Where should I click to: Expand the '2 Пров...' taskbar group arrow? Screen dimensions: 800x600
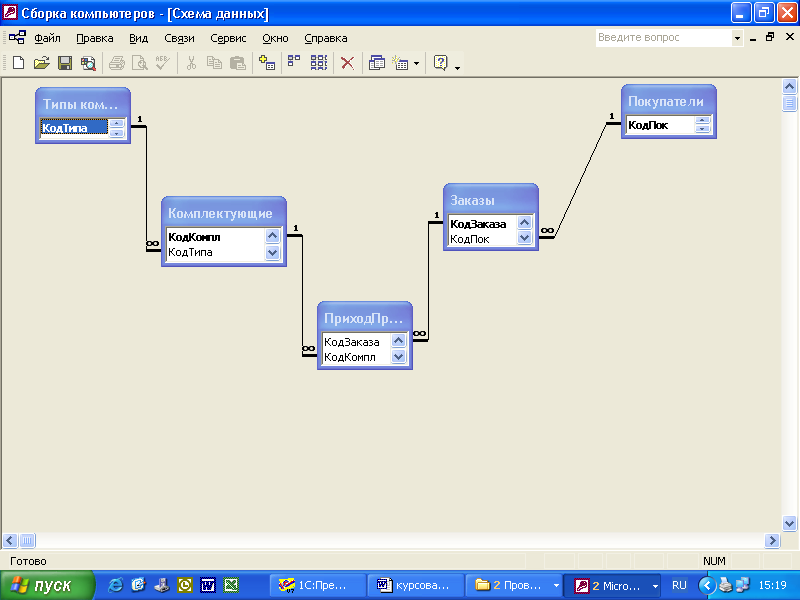click(x=556, y=586)
